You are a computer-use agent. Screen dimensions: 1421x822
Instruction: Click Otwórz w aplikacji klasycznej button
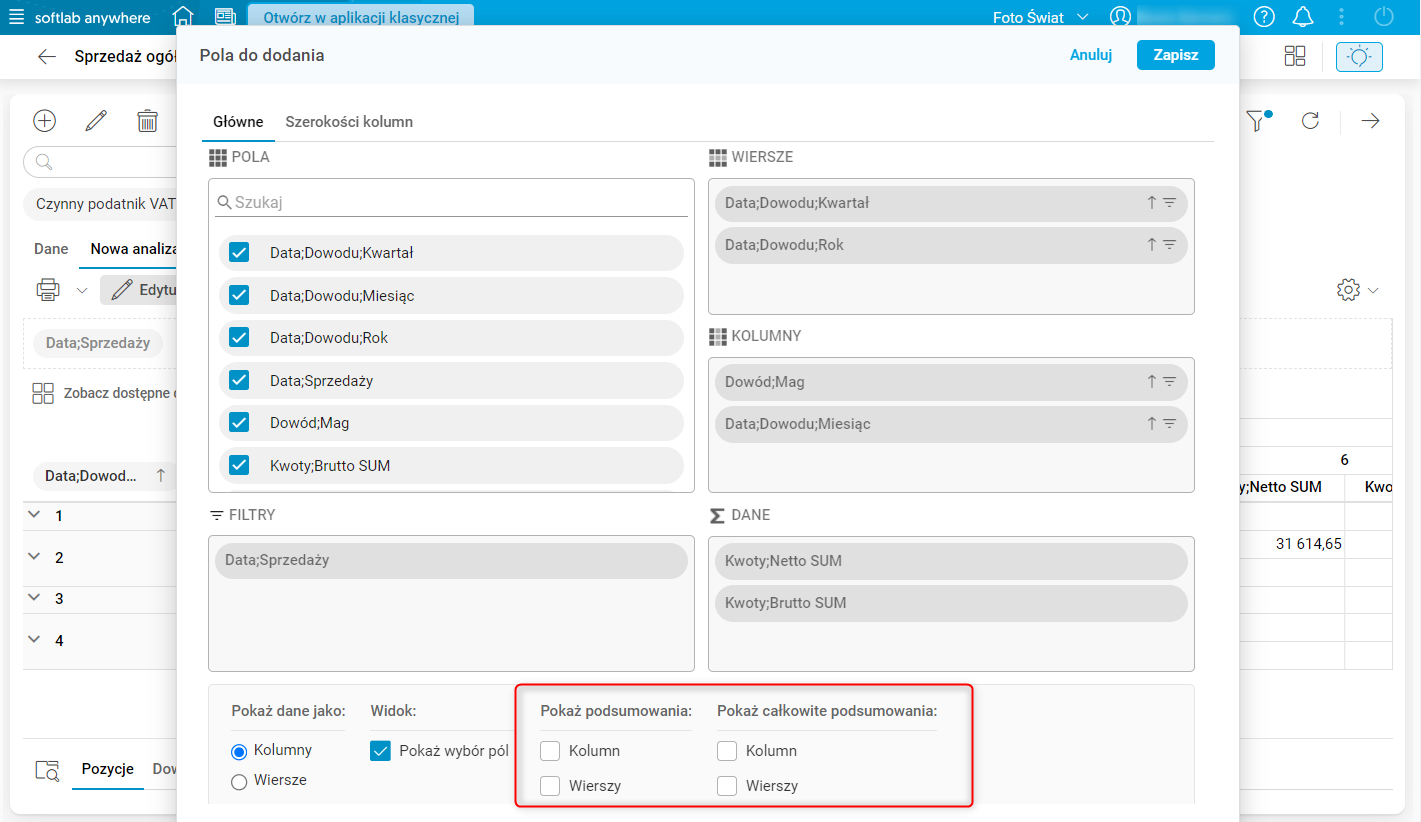pyautogui.click(x=361, y=17)
